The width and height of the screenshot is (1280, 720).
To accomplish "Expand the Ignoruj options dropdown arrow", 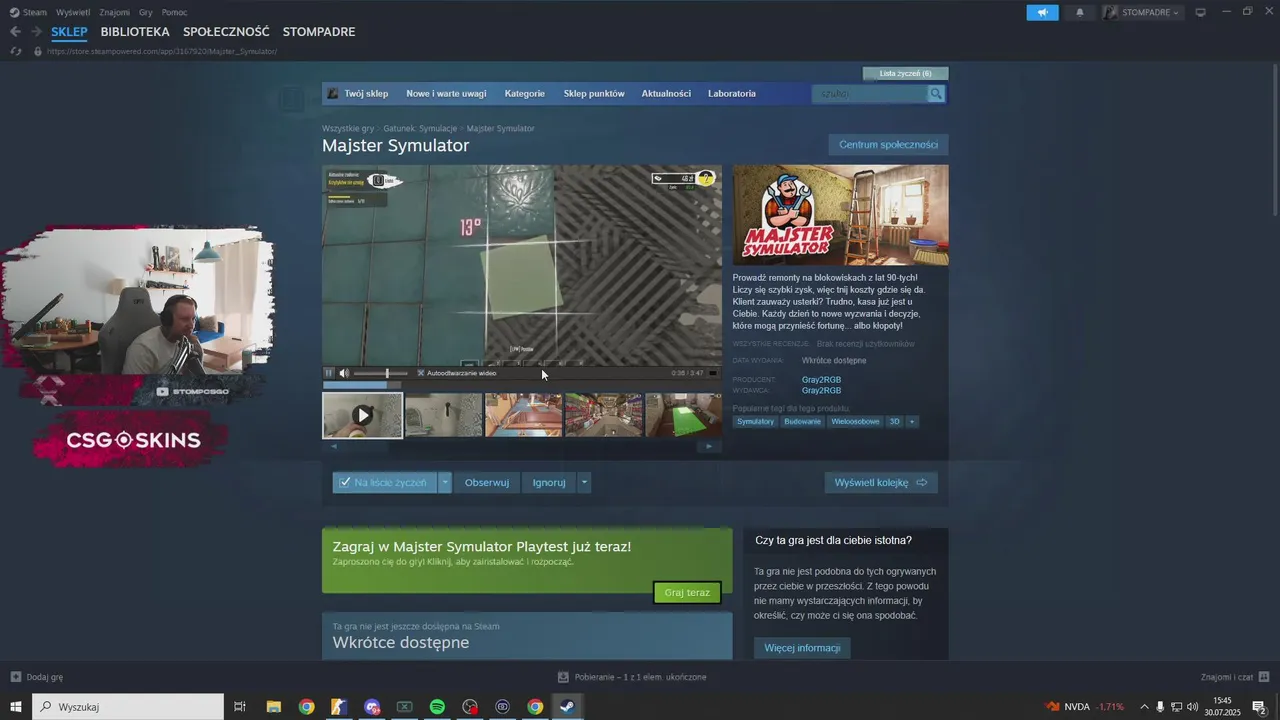I will point(585,482).
